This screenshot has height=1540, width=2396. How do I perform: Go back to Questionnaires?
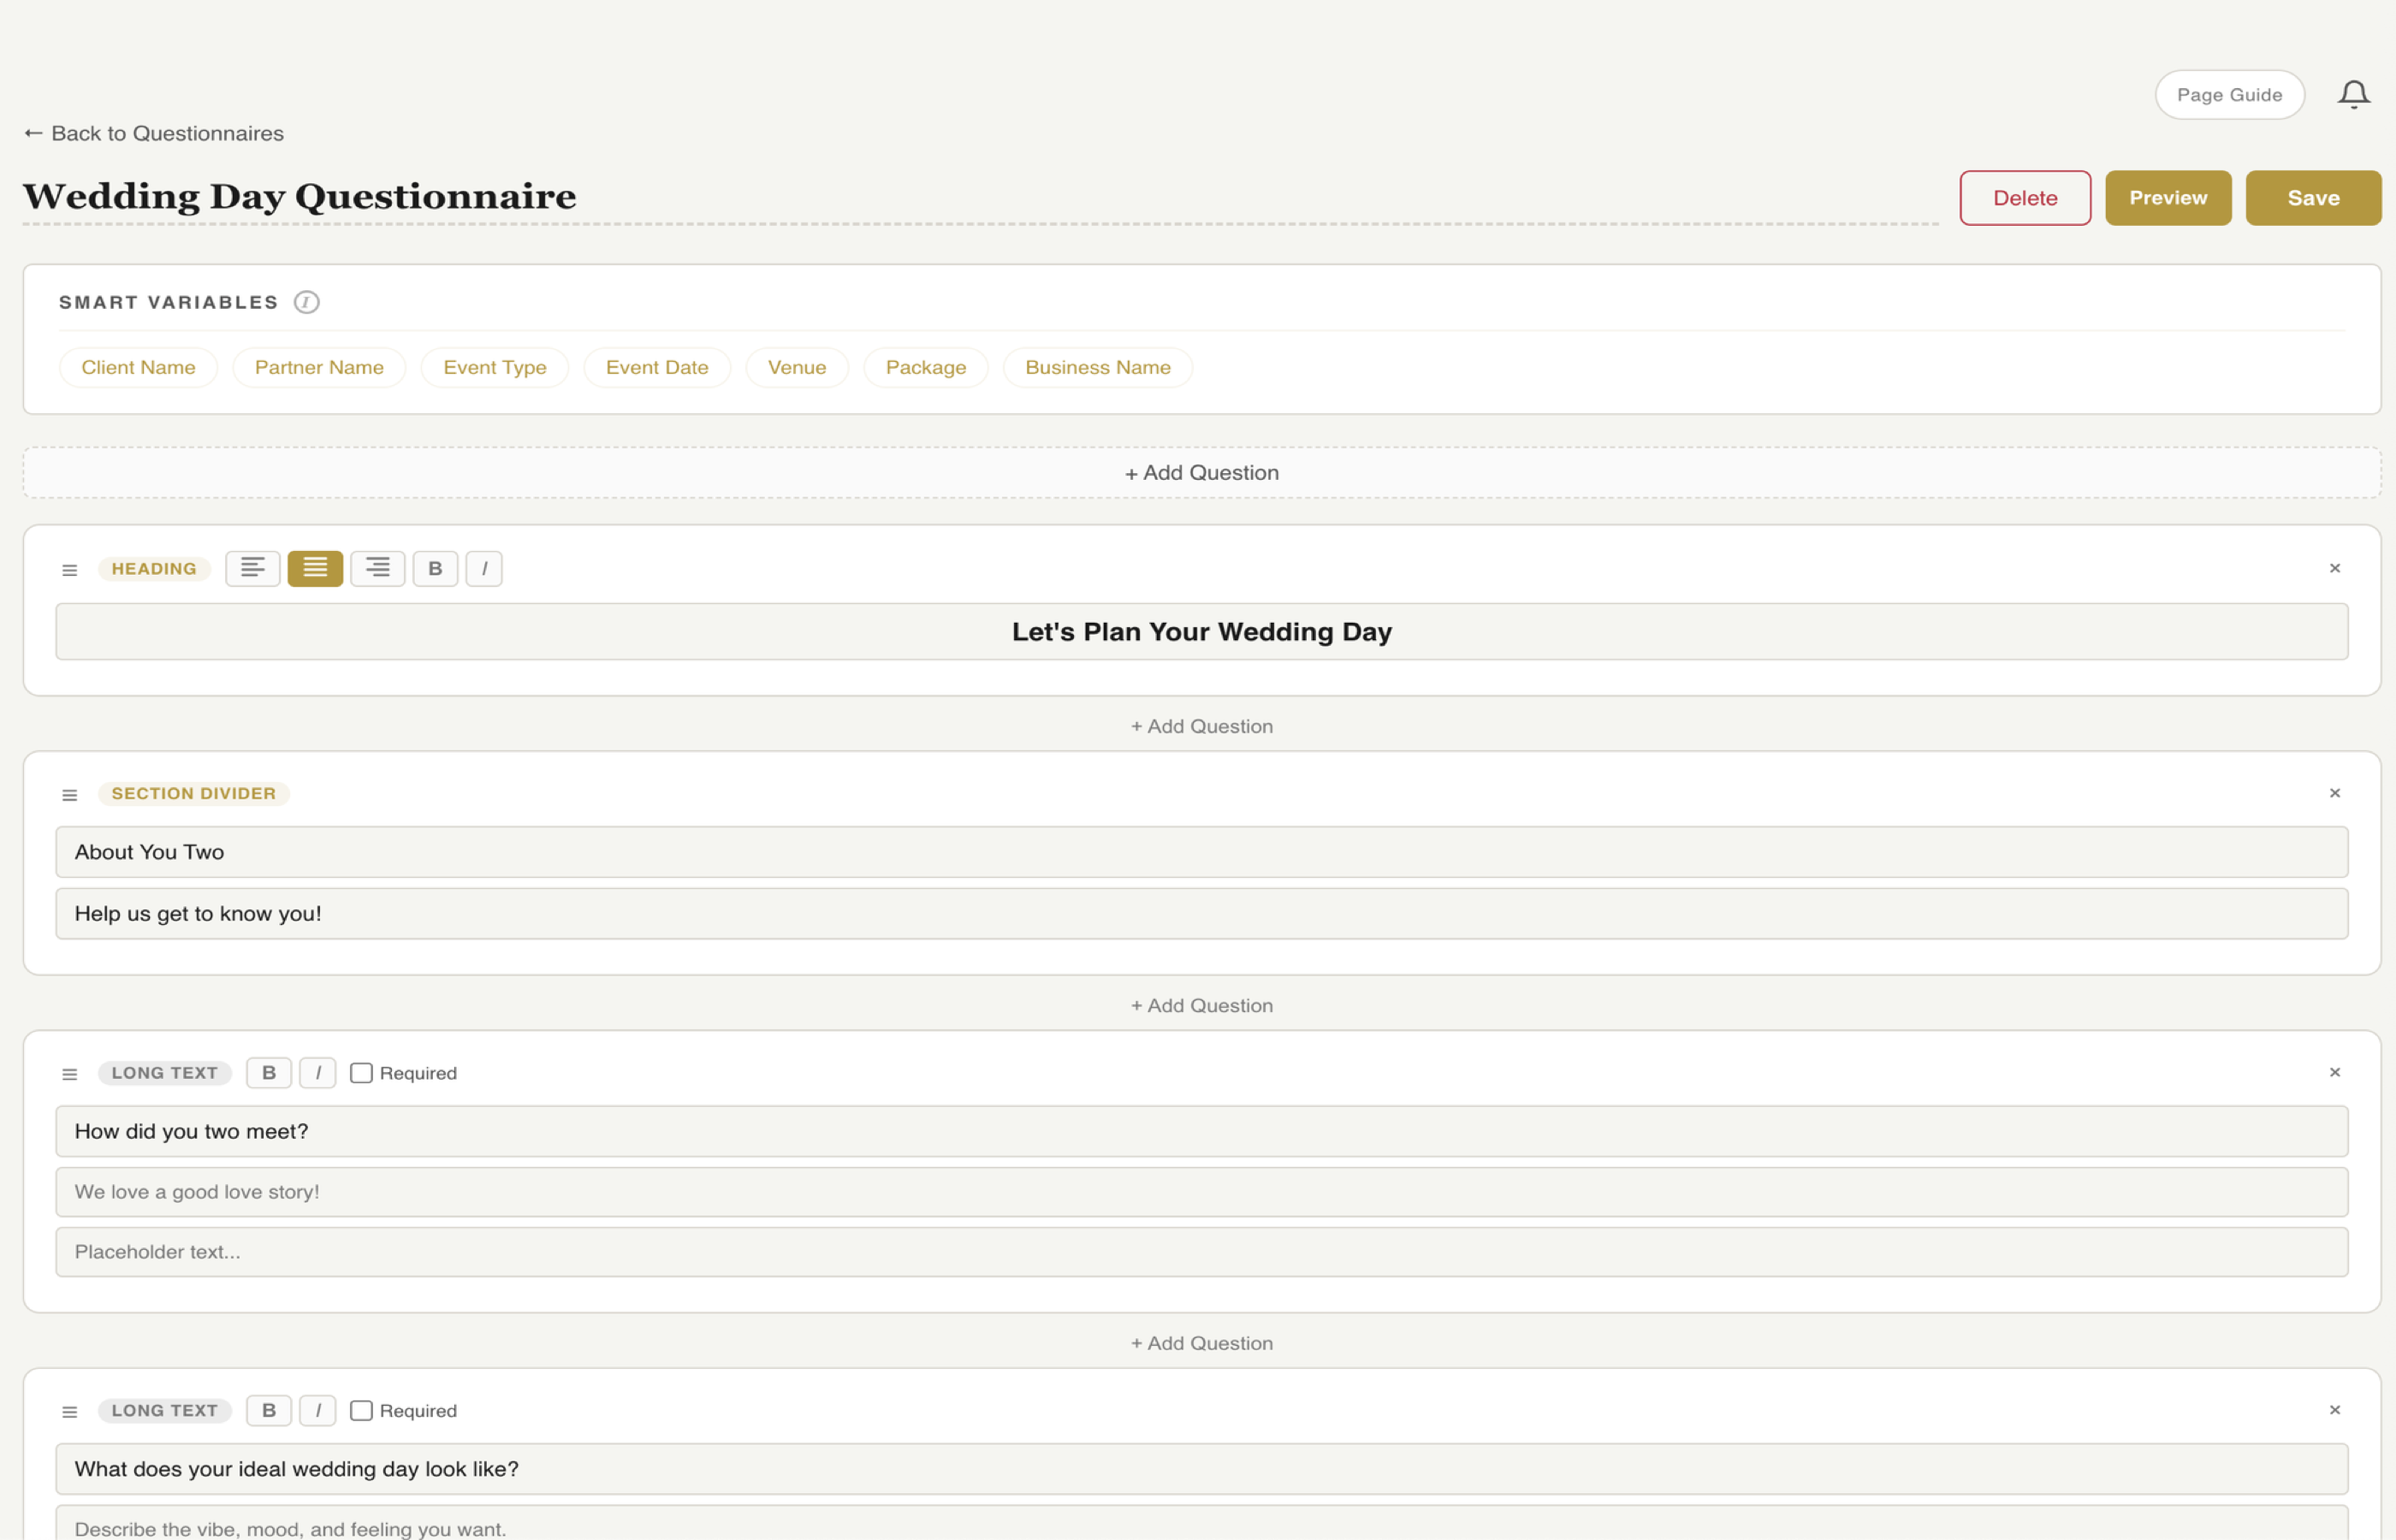[x=153, y=132]
